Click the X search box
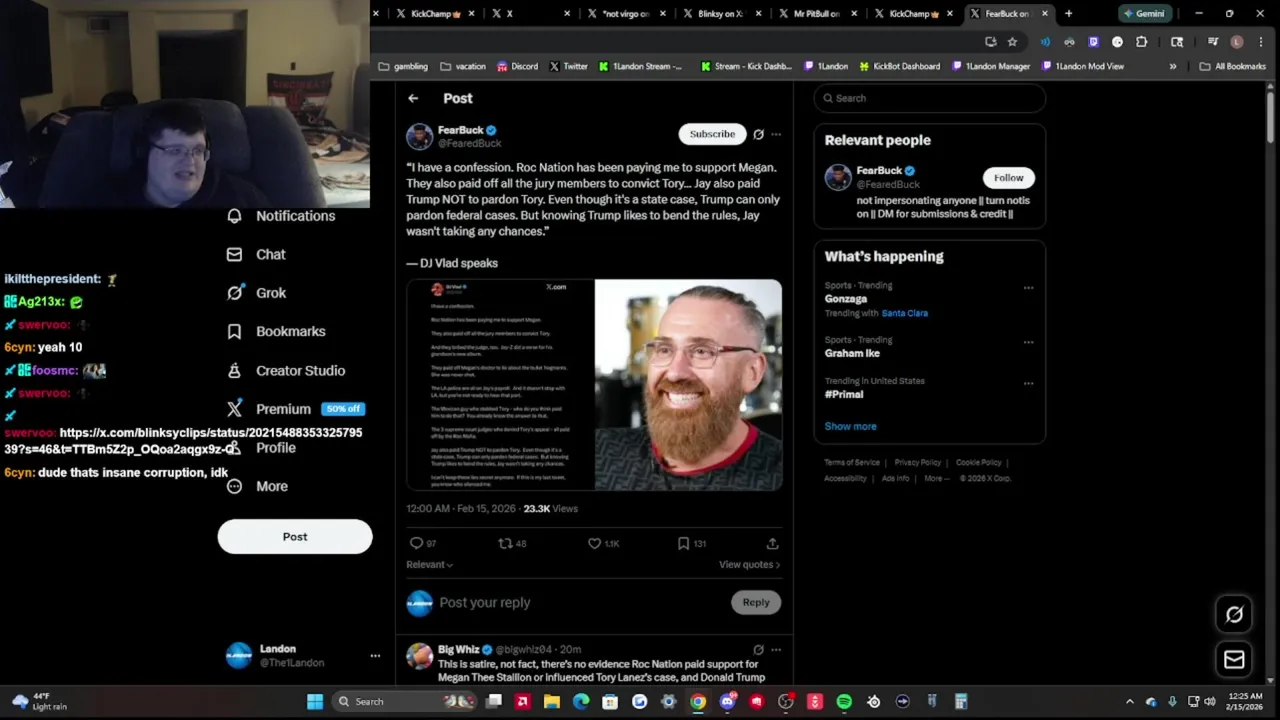 (x=929, y=98)
